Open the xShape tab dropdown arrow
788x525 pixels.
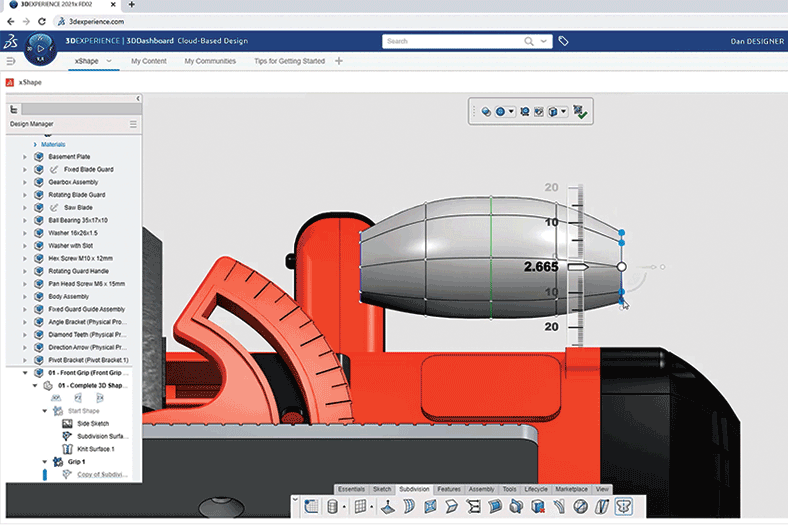point(109,61)
